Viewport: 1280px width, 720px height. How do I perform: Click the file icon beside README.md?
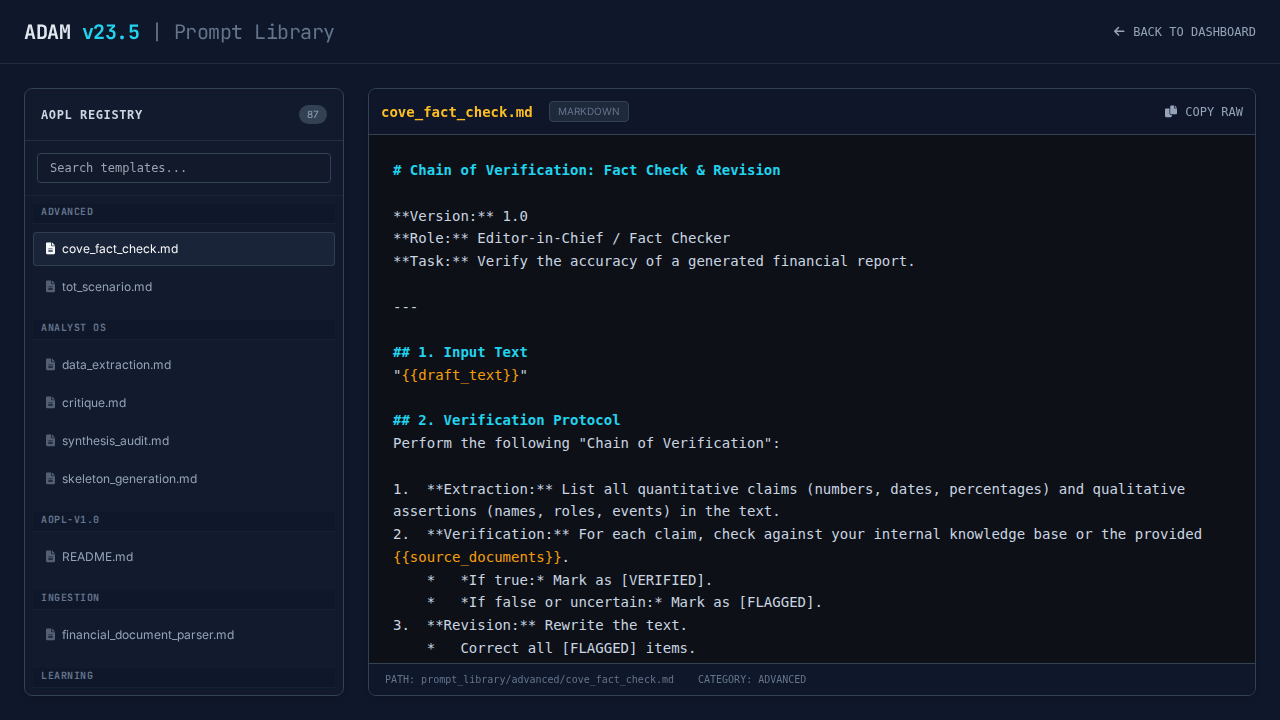[x=51, y=557]
